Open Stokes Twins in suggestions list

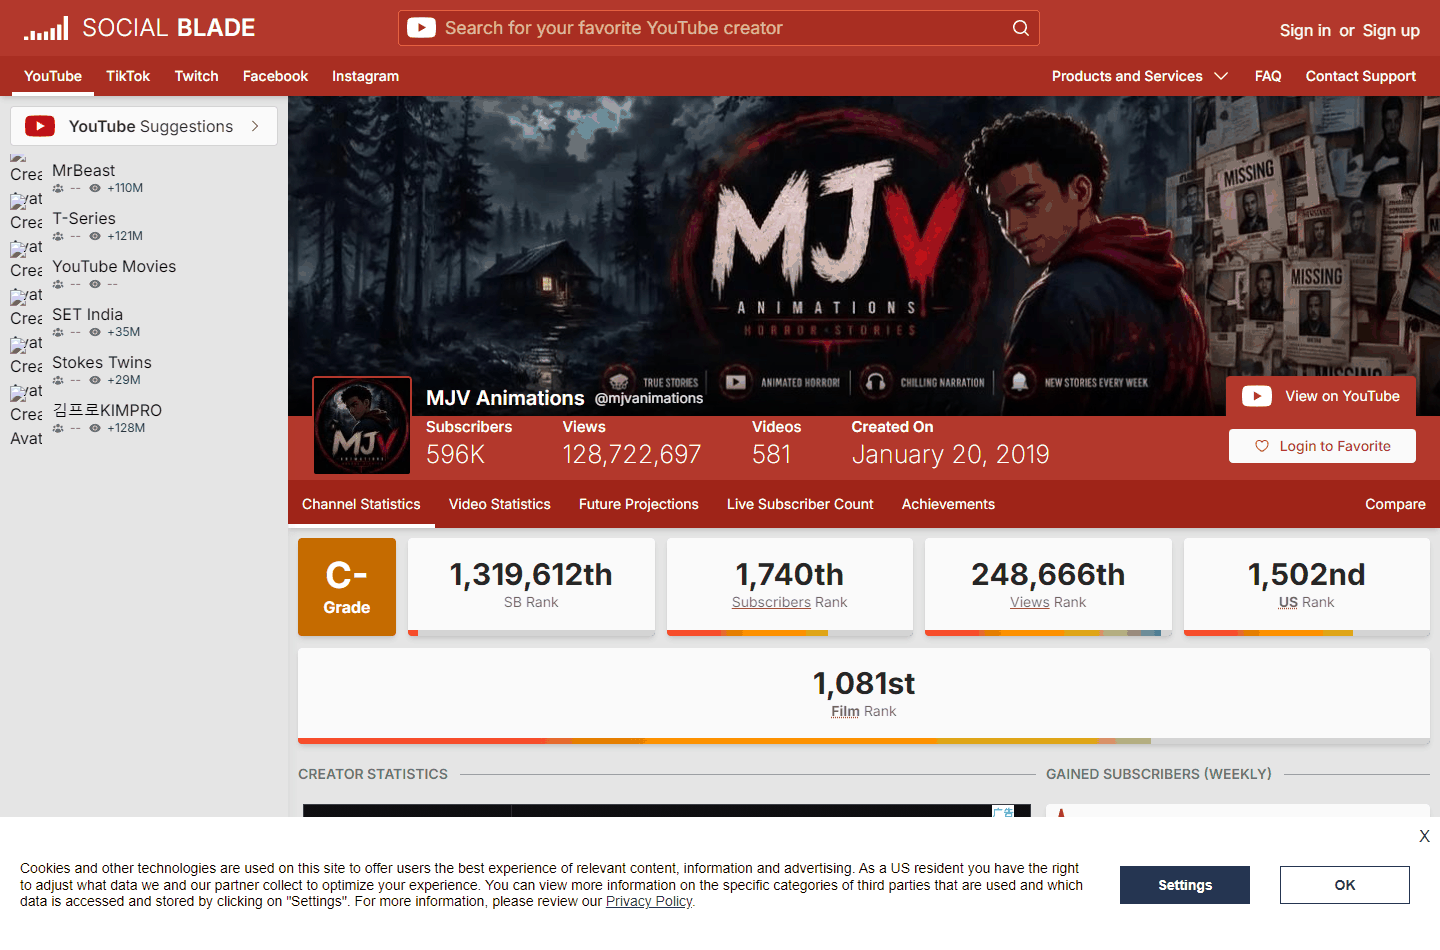102,362
